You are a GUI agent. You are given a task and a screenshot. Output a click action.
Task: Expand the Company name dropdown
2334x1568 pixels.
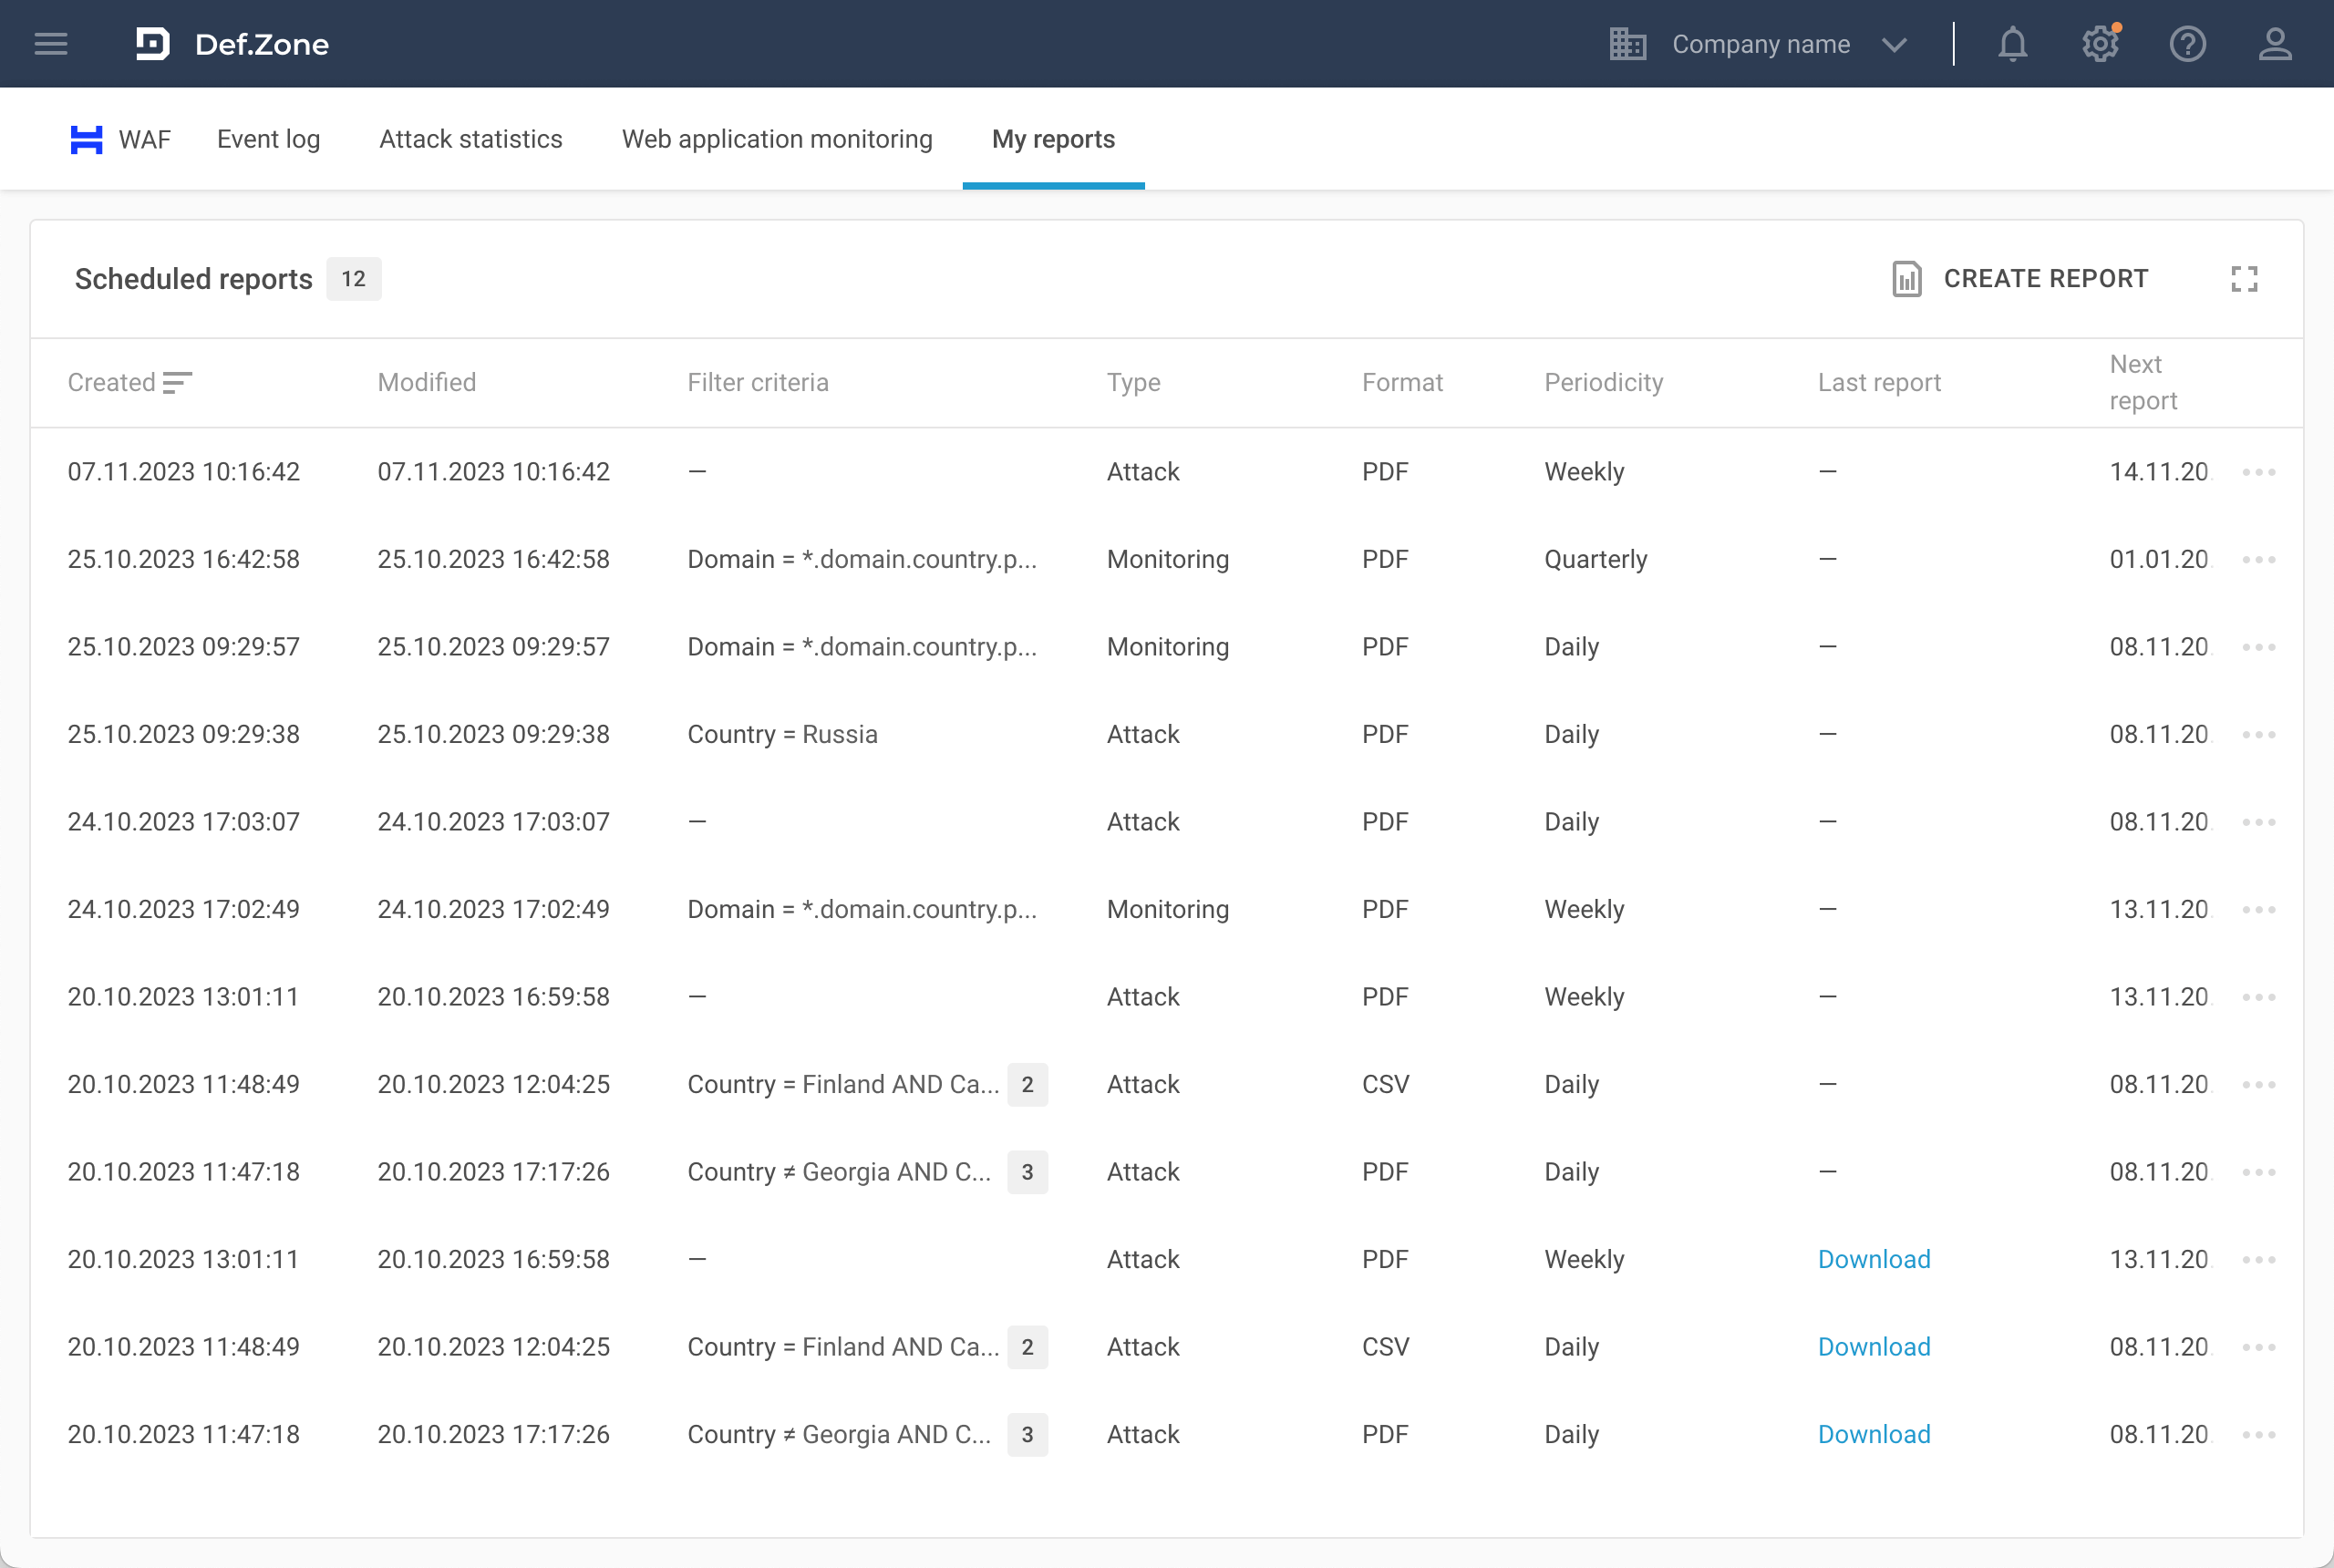tap(1893, 44)
